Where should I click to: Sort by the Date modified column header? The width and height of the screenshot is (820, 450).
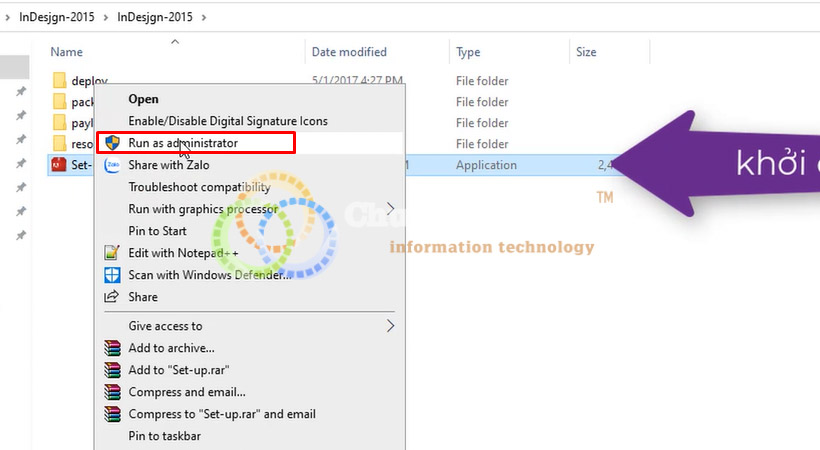pos(349,52)
